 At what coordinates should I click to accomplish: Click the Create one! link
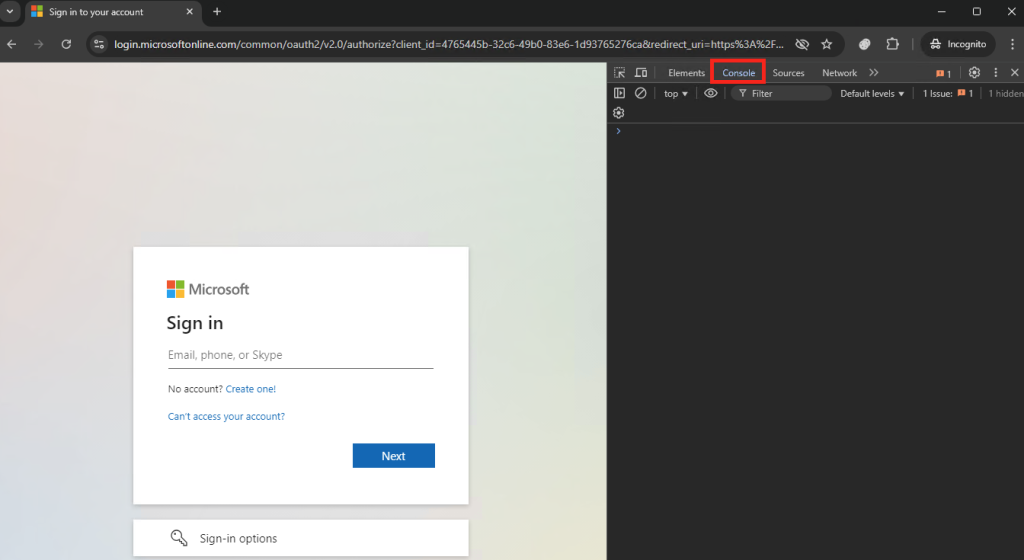pyautogui.click(x=251, y=389)
